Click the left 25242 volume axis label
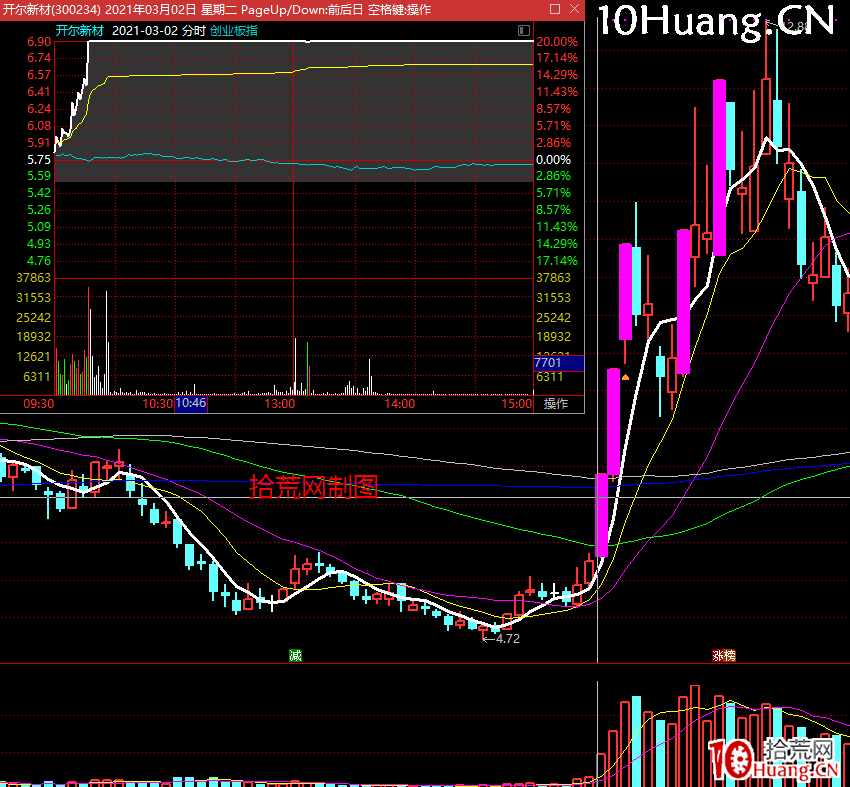 [34, 318]
